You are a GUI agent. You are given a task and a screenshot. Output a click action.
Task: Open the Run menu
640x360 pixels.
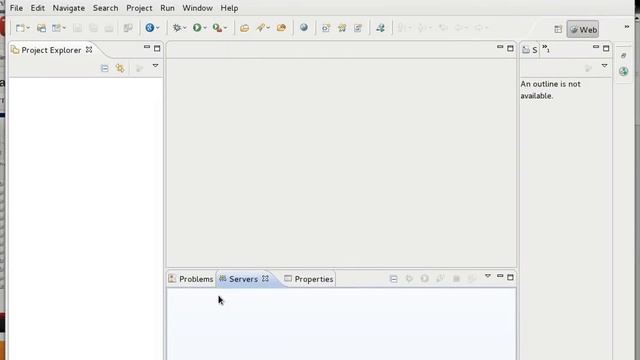tap(167, 8)
